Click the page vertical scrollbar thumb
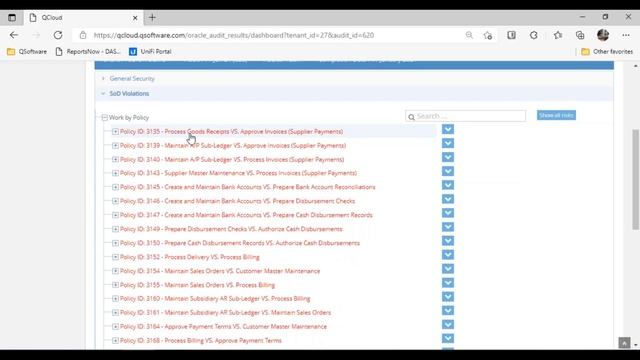 (636, 180)
